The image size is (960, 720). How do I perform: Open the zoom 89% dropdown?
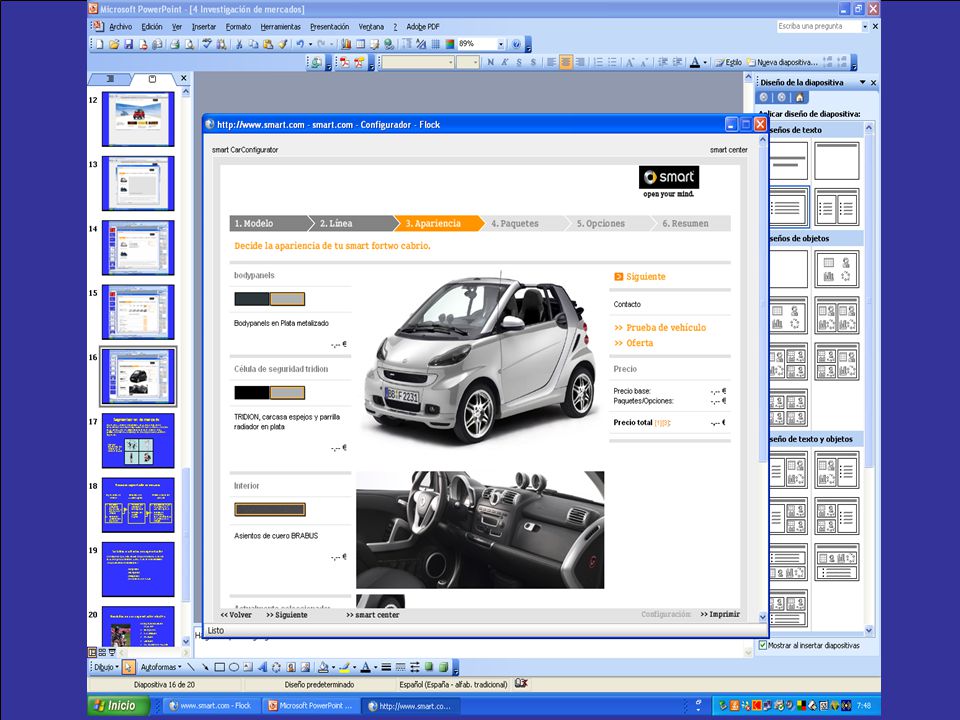500,44
